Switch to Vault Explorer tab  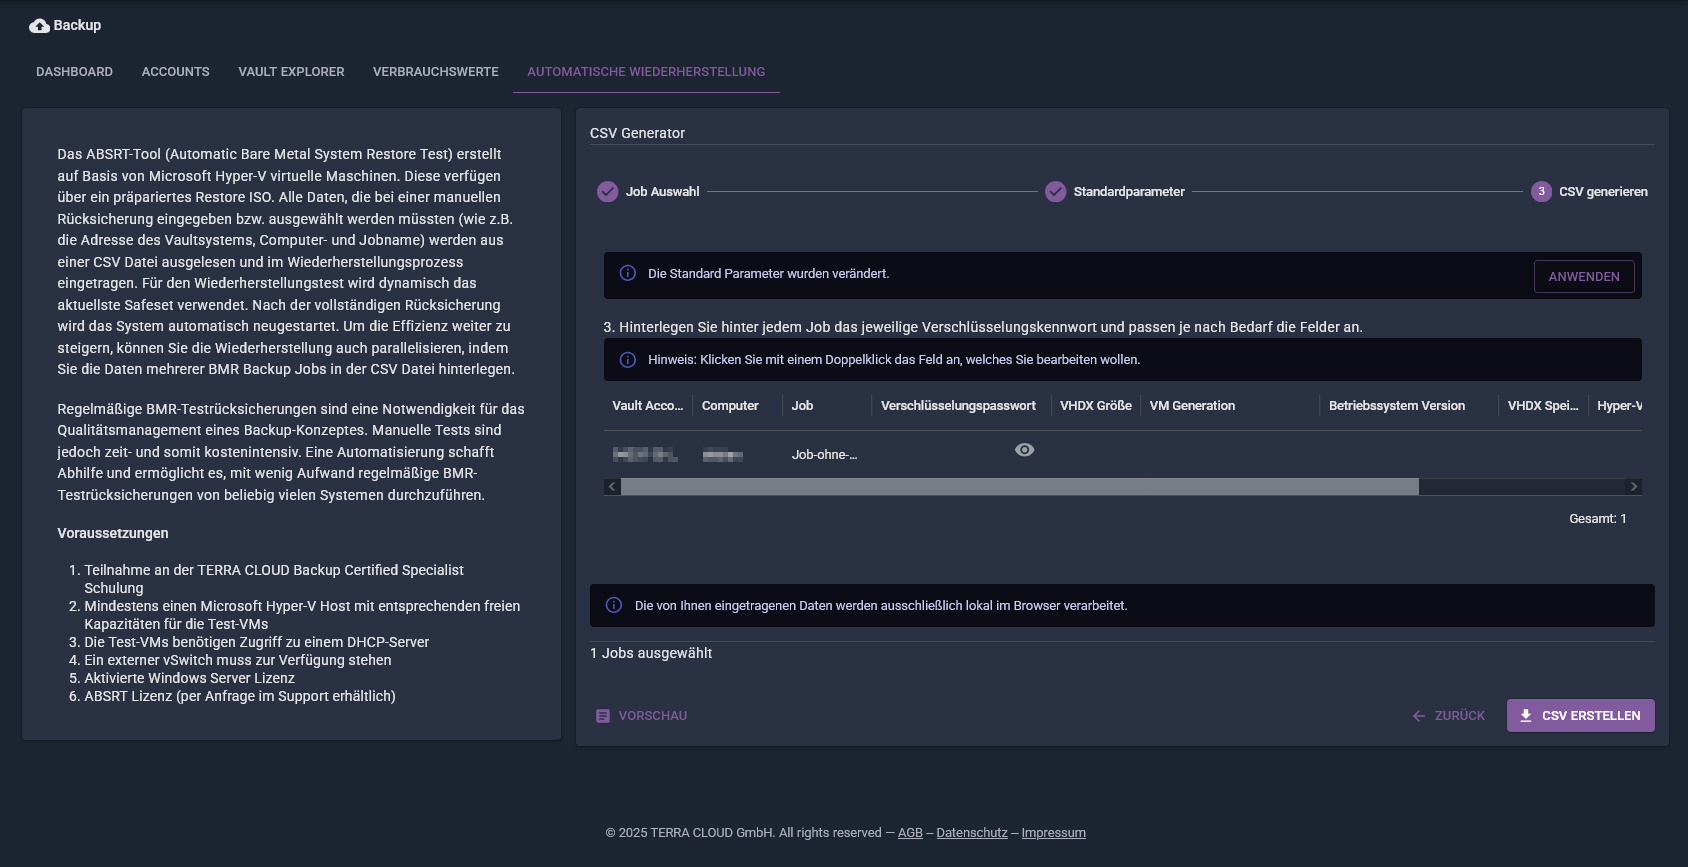[291, 72]
